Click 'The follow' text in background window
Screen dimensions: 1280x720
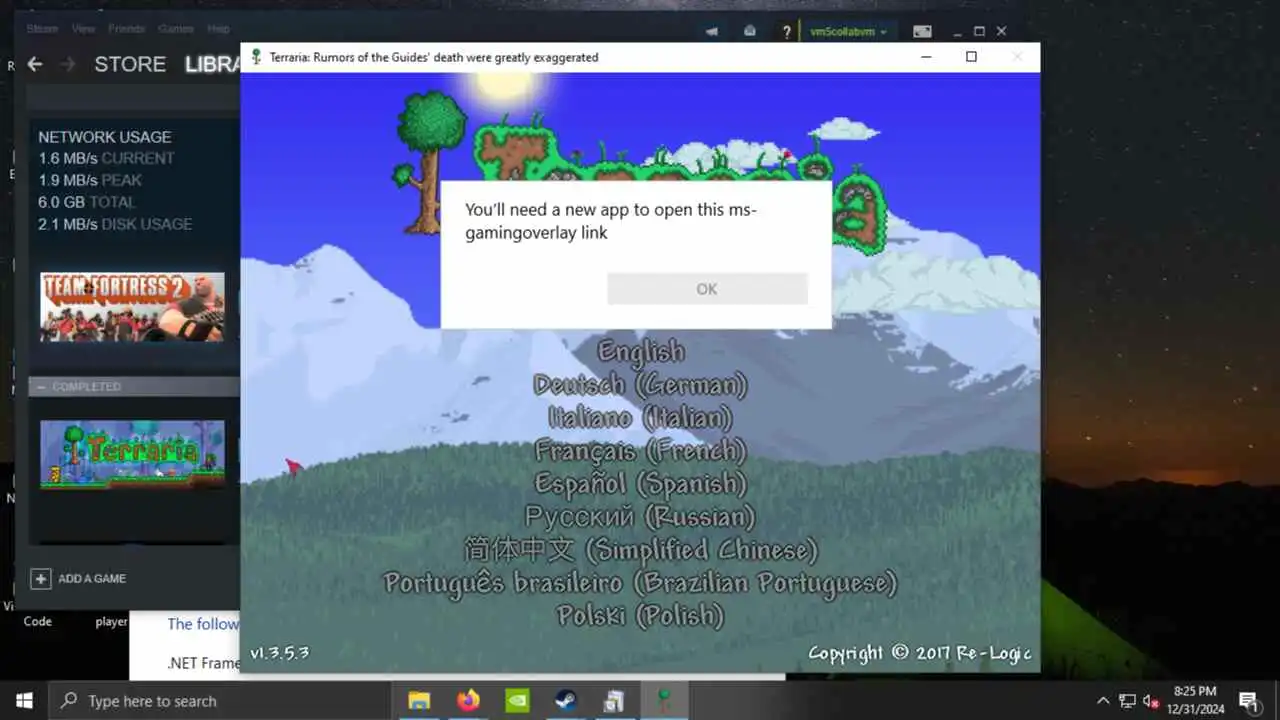point(203,624)
